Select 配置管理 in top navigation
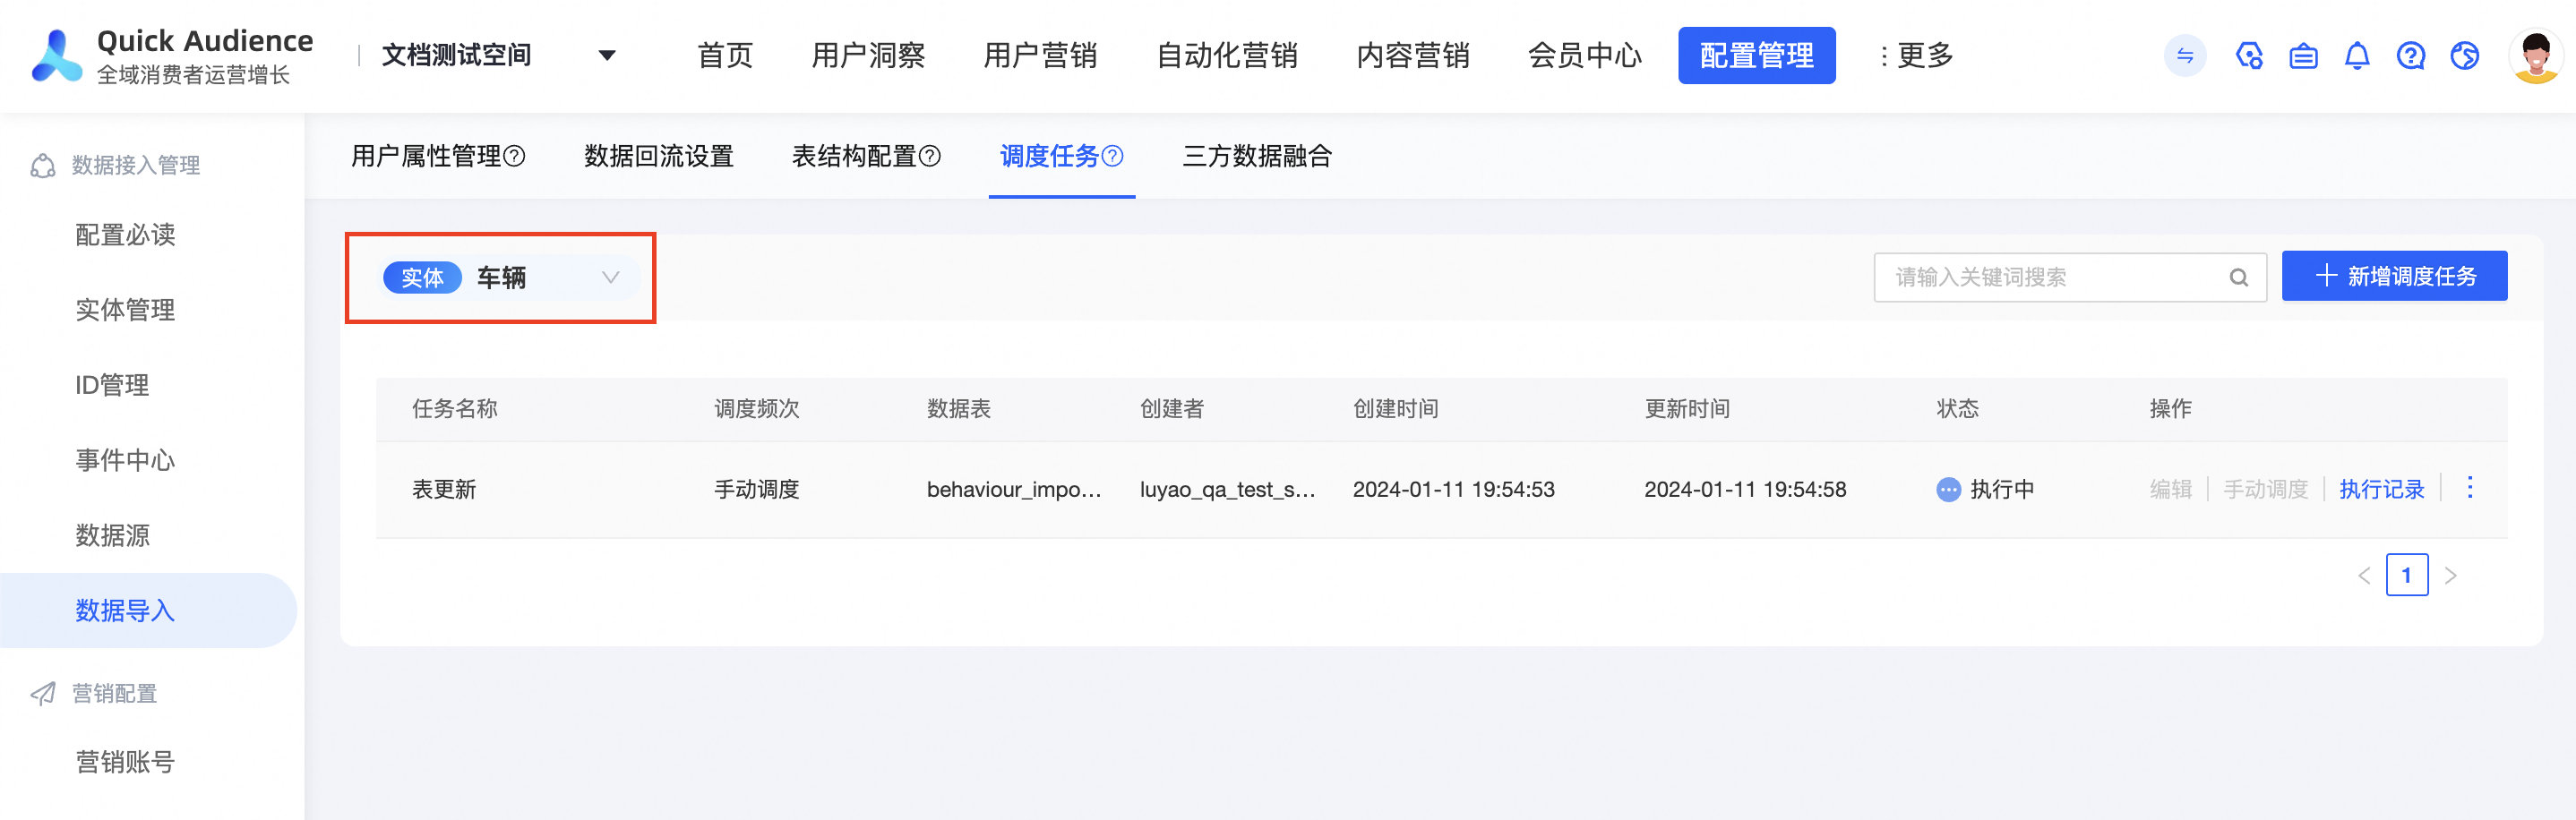 pos(1757,56)
